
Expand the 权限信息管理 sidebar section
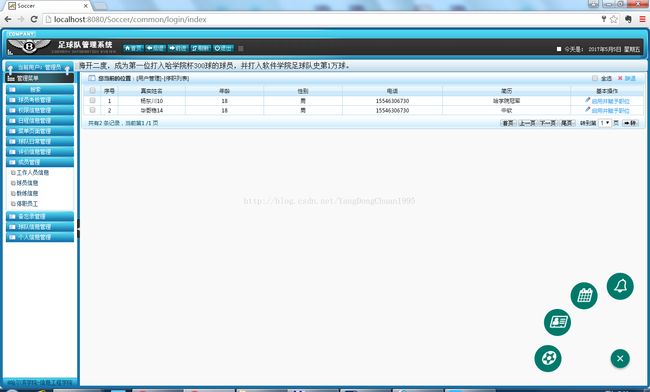click(x=40, y=110)
